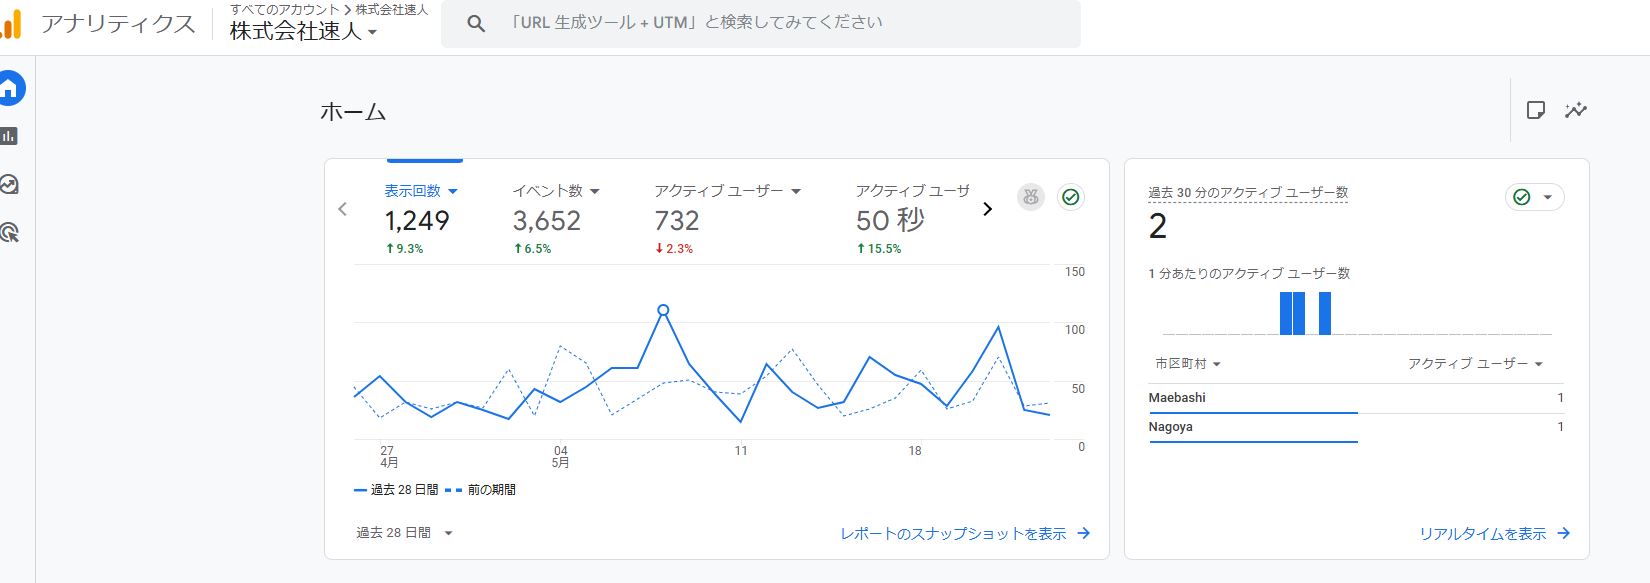This screenshot has width=1650, height=583.
Task: Select the イベント数 3,652 metric tab
Action: (556, 218)
